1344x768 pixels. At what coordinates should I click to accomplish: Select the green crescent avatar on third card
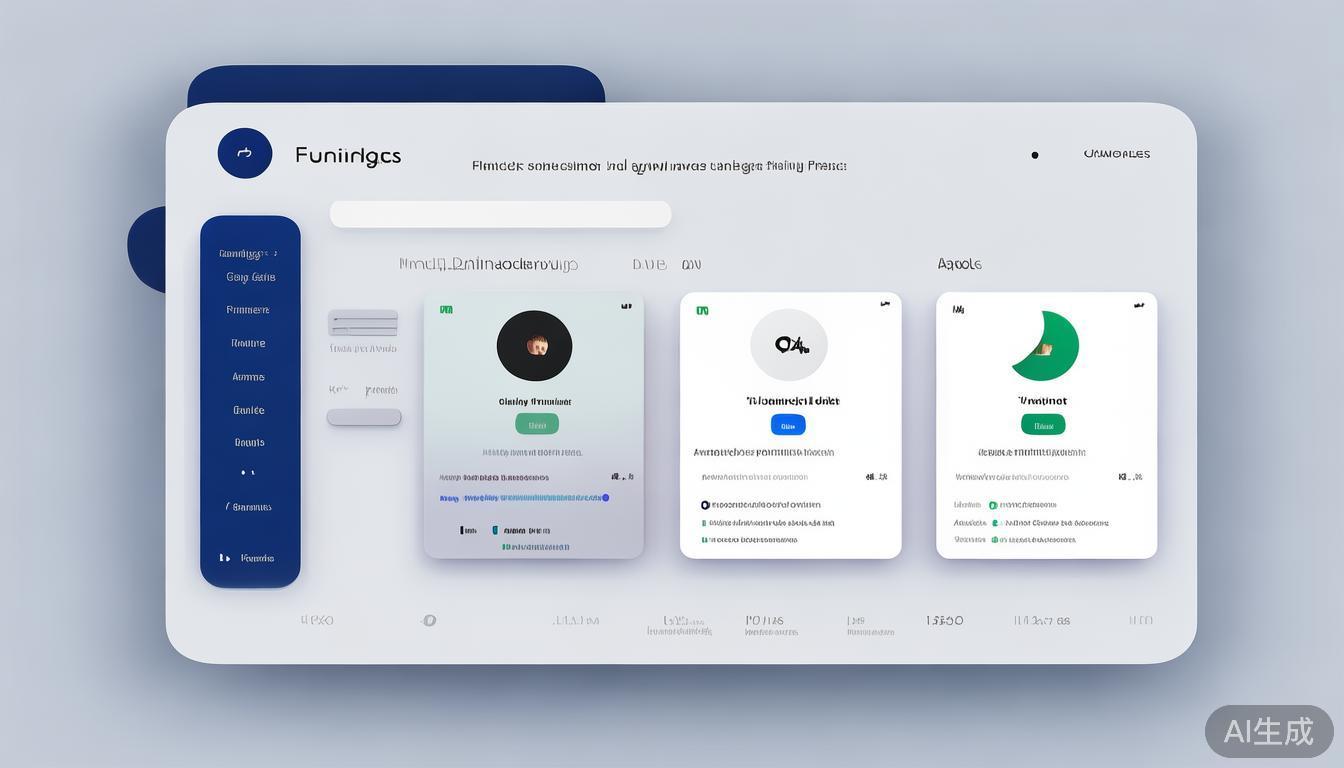(x=1046, y=346)
